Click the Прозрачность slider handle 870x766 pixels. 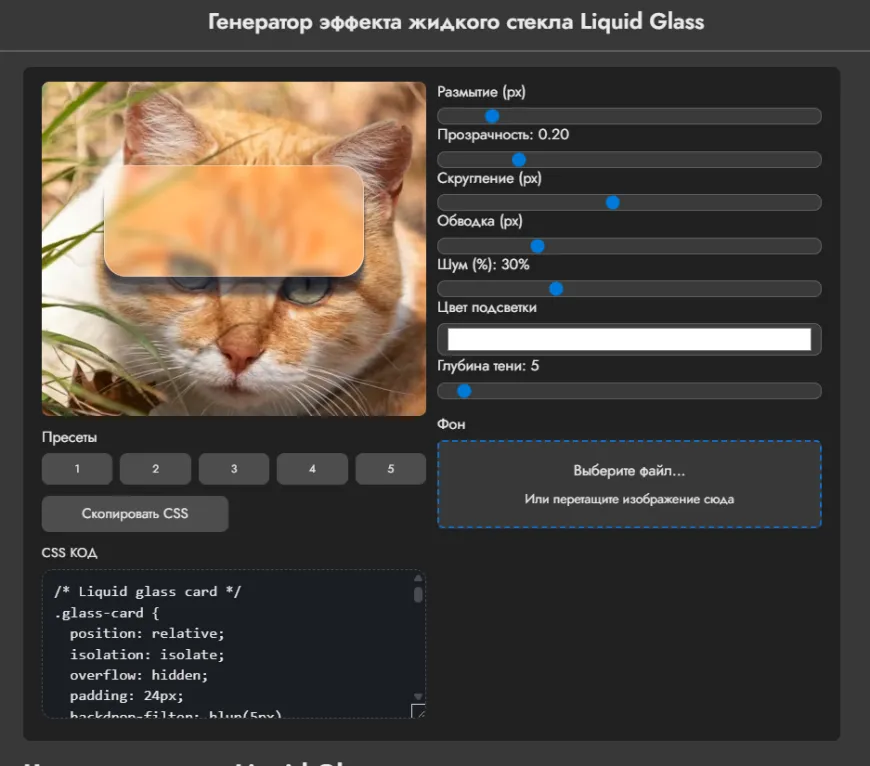(519, 160)
